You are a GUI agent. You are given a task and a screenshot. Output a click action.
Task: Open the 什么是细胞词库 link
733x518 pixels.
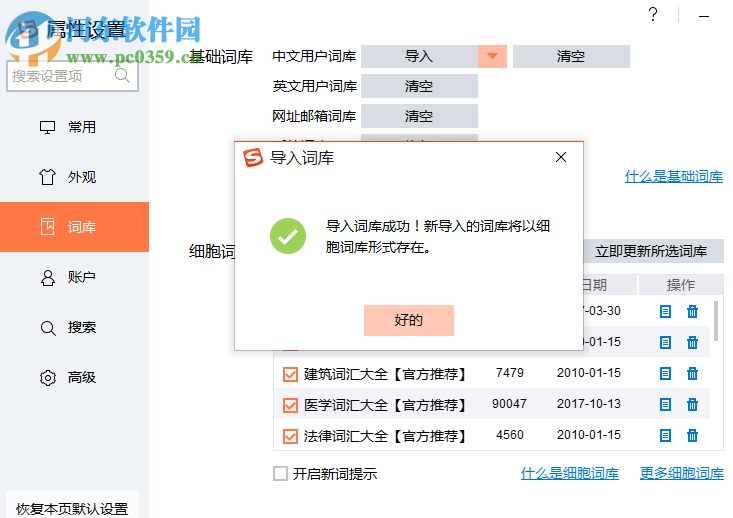click(570, 474)
